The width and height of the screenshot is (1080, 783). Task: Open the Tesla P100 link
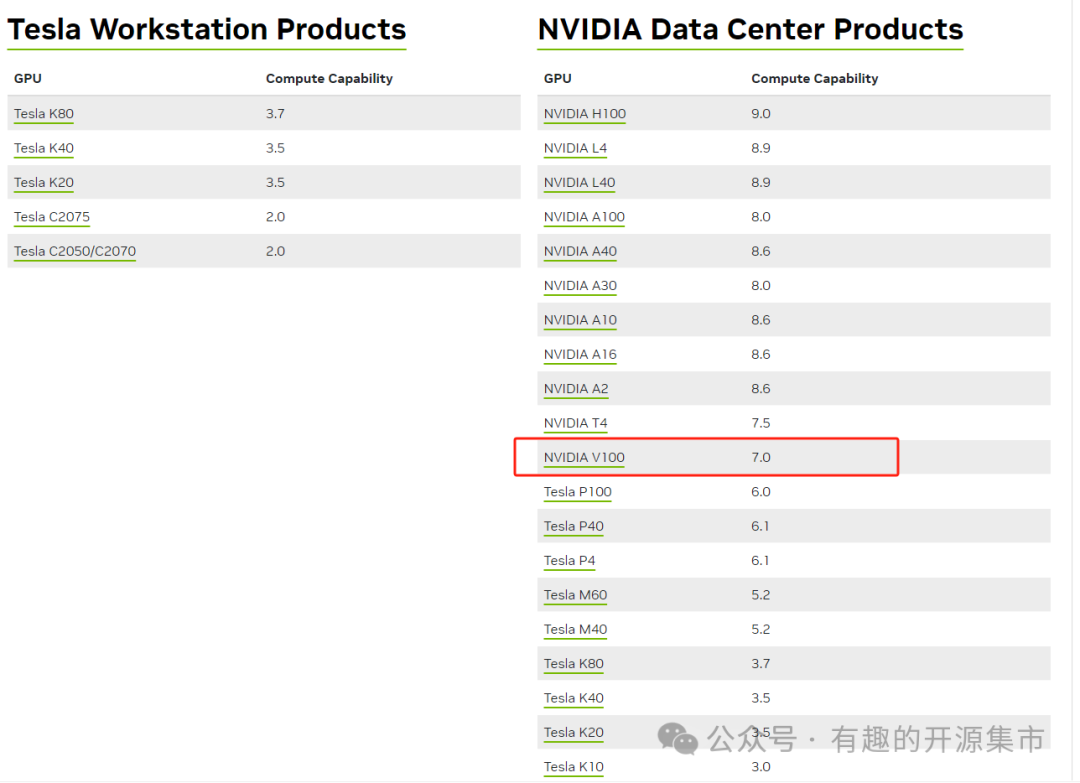tap(577, 492)
